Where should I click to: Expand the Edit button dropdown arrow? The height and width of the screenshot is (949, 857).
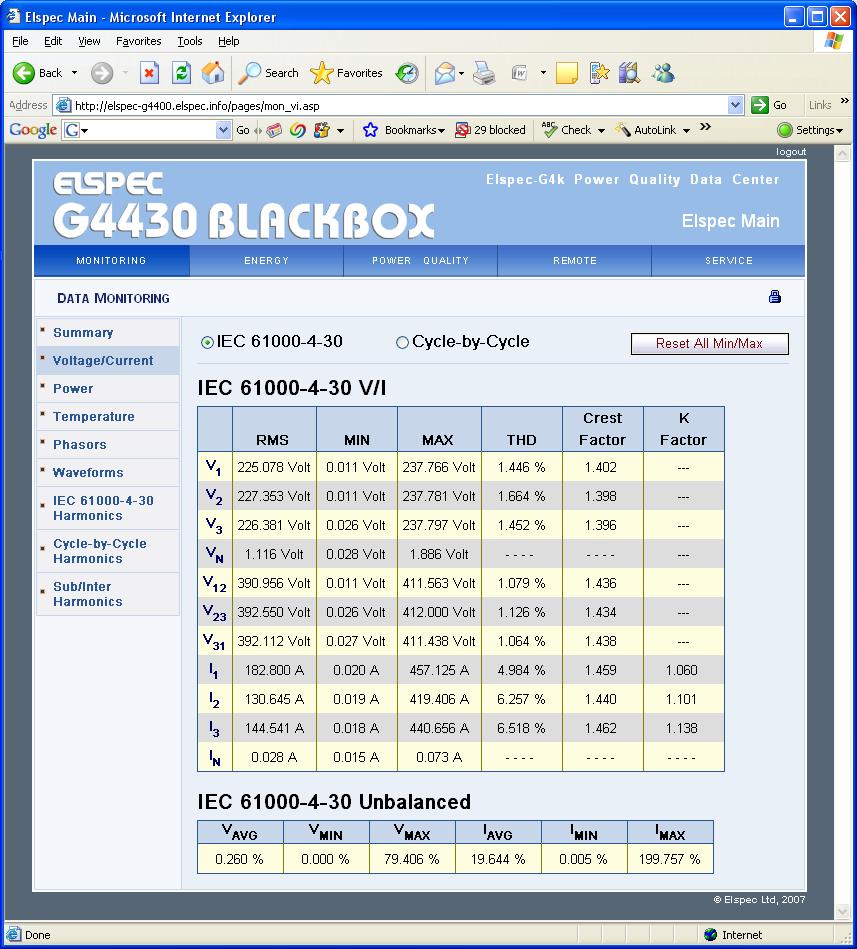click(x=543, y=73)
